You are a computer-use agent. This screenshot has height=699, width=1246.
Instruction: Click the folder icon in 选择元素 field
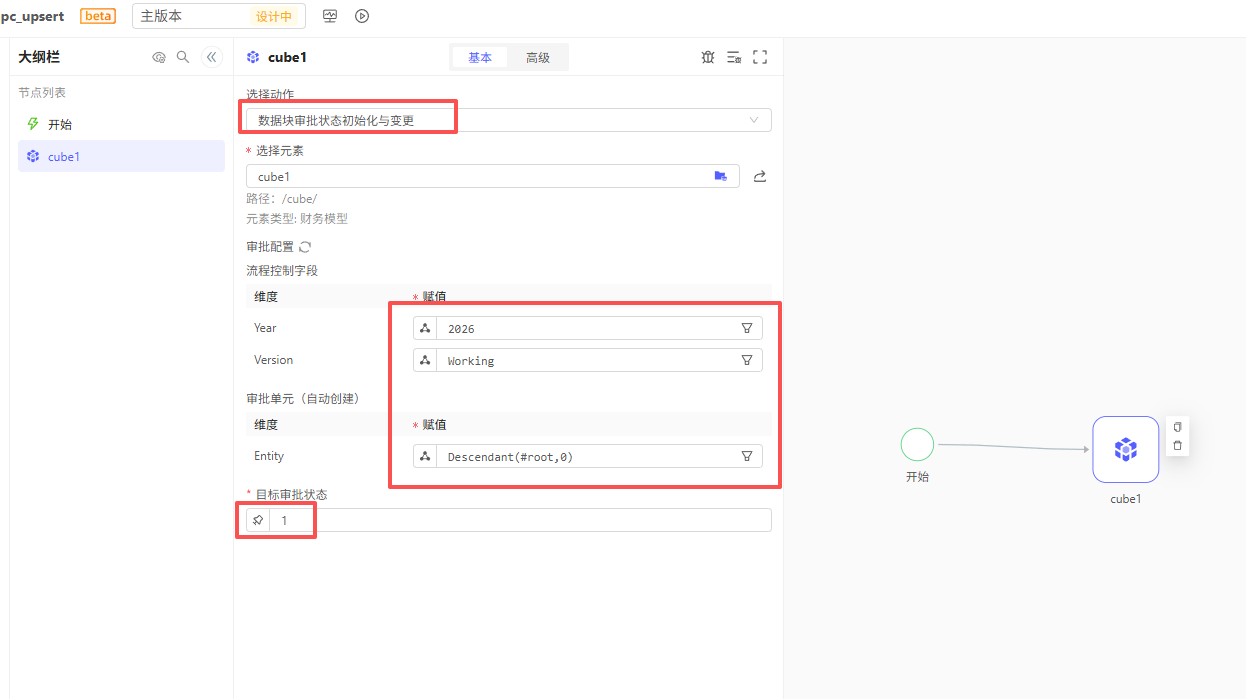coord(720,176)
